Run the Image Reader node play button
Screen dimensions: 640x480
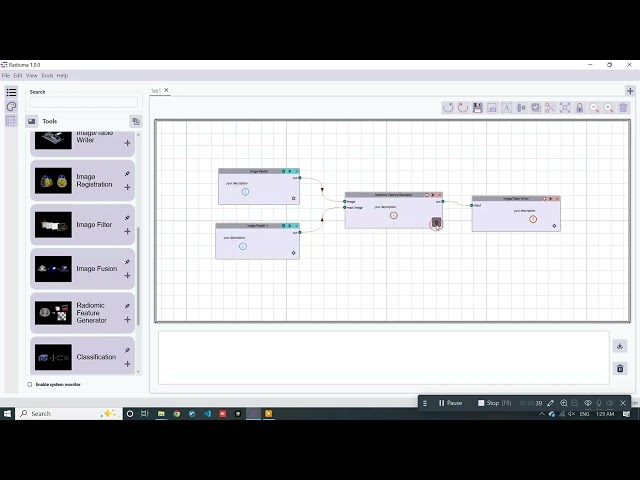tap(290, 171)
